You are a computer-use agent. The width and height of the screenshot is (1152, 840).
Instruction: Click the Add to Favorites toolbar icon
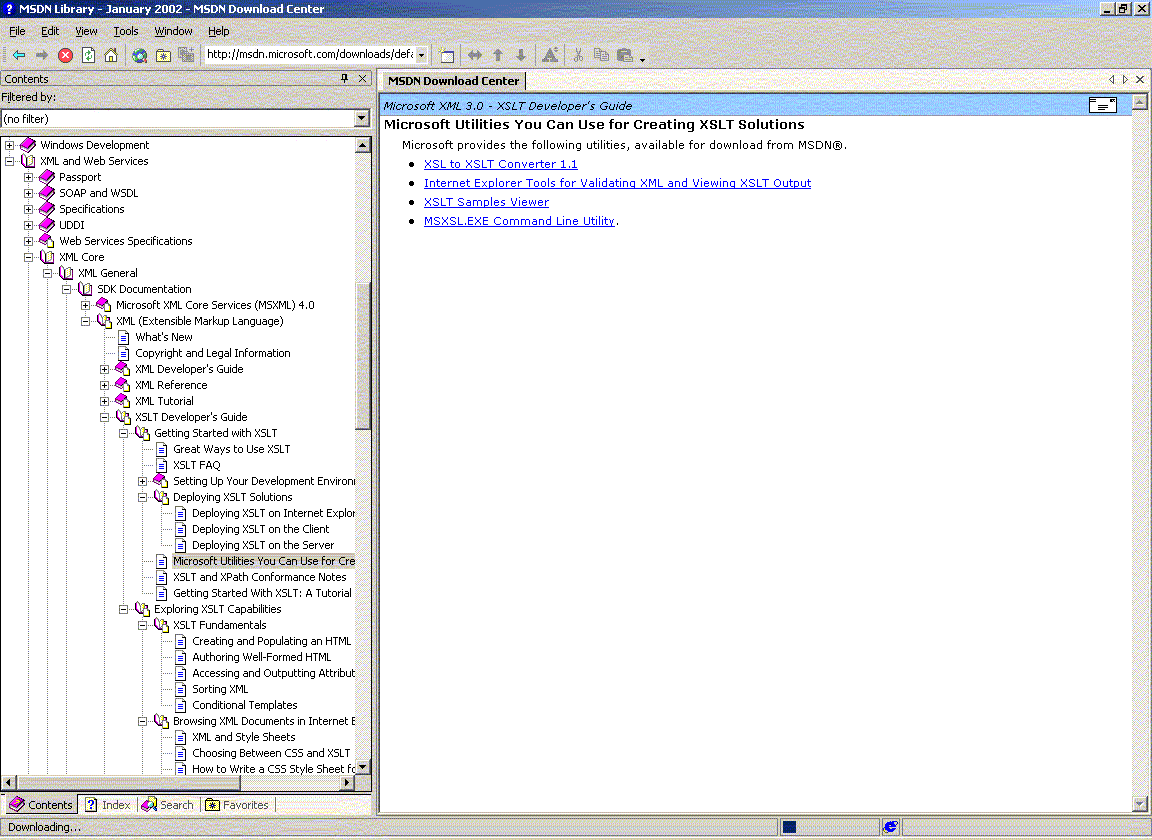point(186,54)
